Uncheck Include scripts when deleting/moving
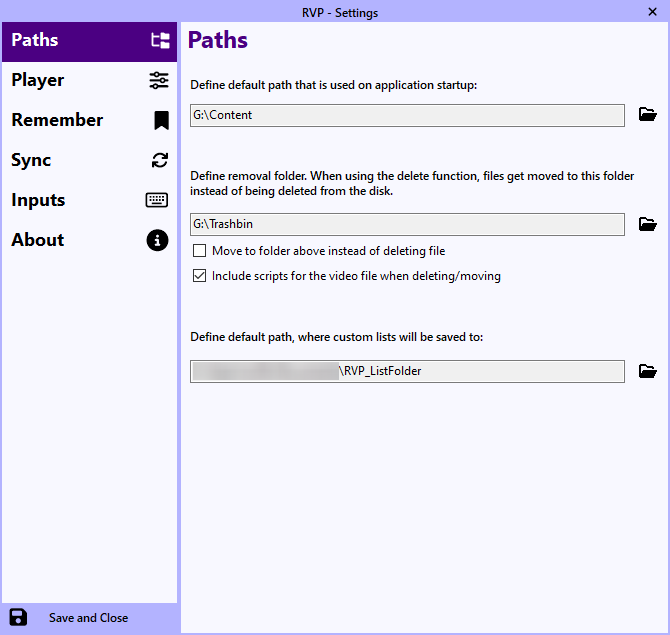Screen dimensions: 670x635 (x=200, y=276)
